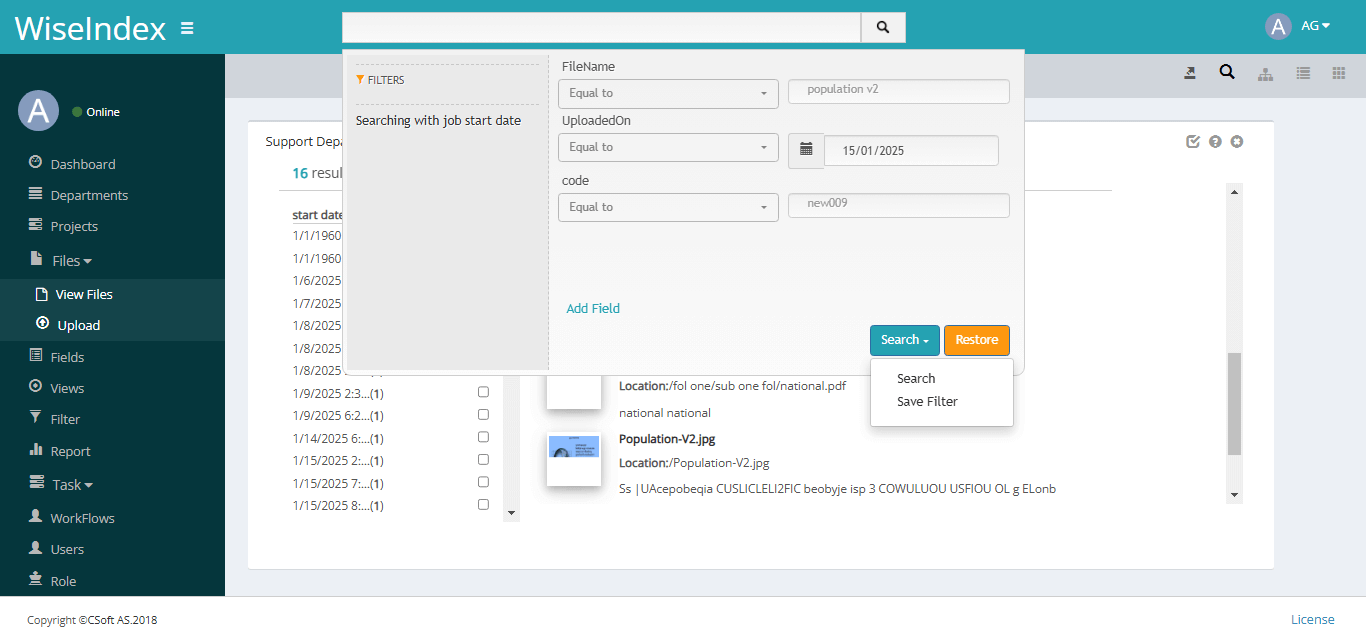Expand the code condition dropdown
1366x641 pixels.
click(667, 207)
